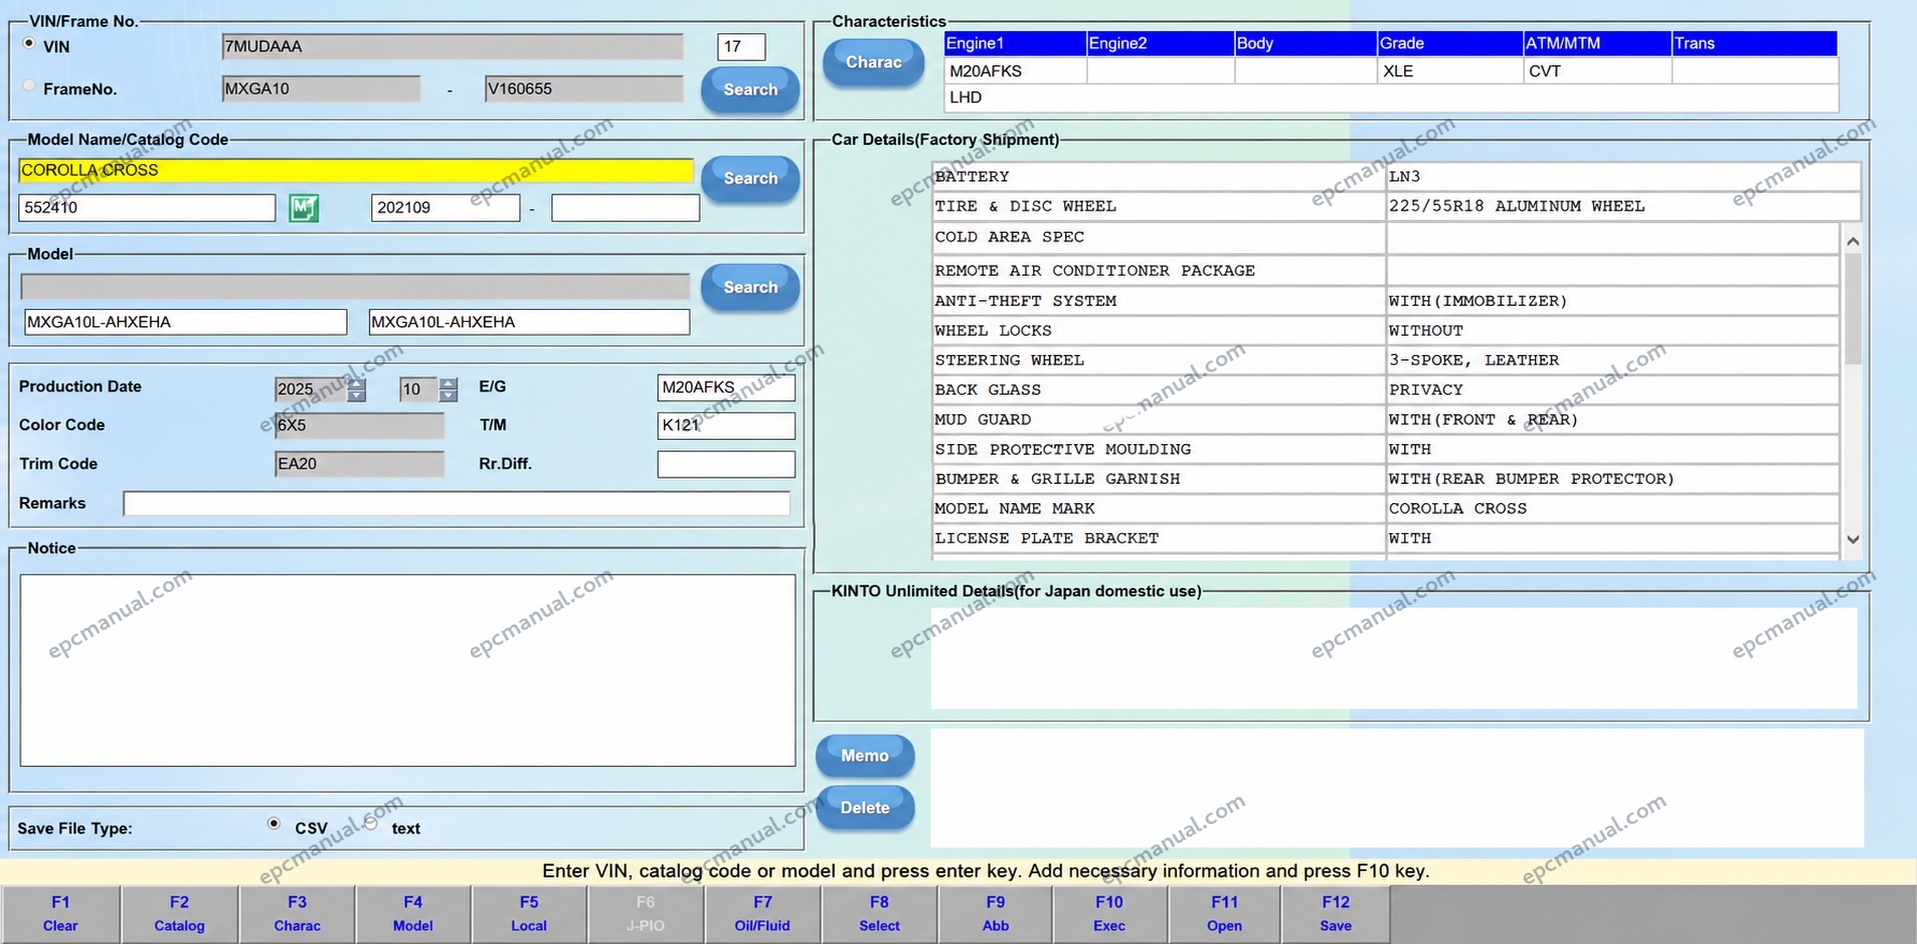Click the catalog code field 552410
This screenshot has height=944, width=1917.
(147, 208)
